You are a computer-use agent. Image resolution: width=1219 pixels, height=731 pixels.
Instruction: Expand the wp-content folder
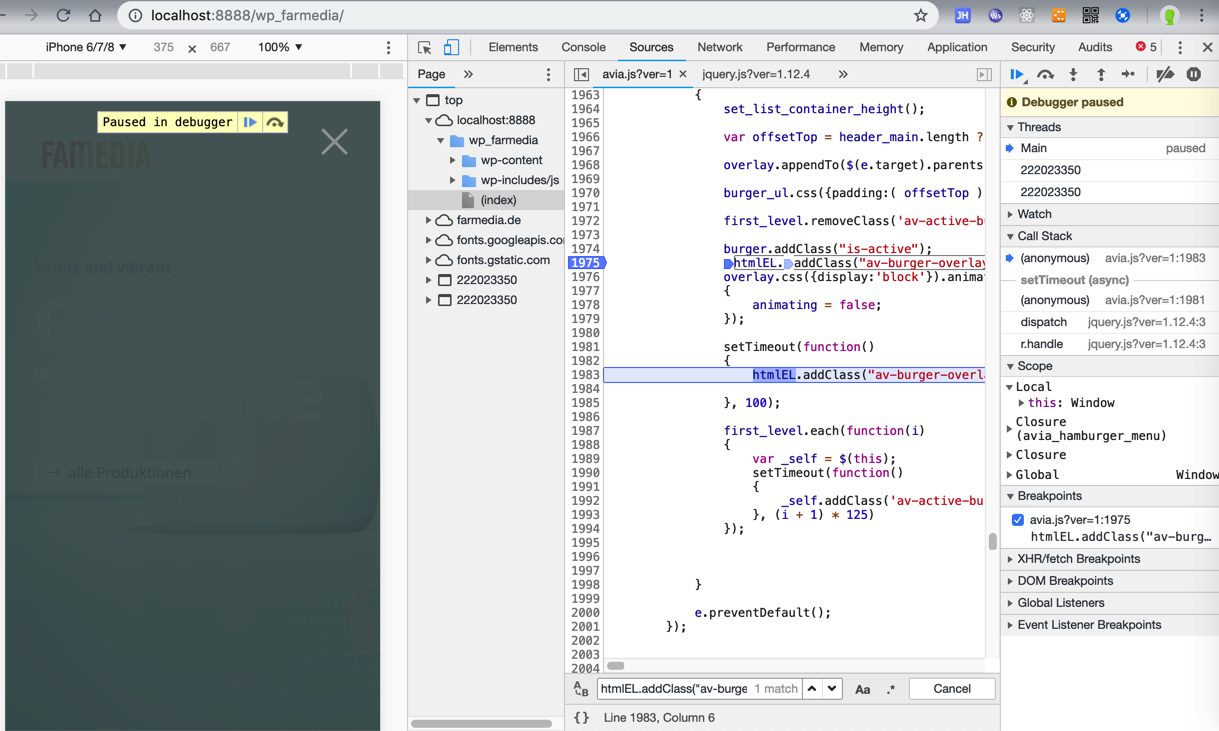click(x=453, y=160)
